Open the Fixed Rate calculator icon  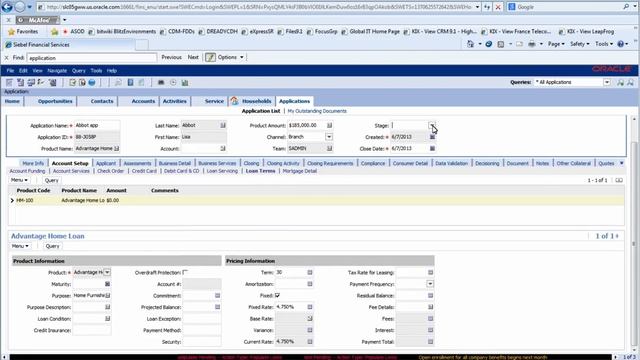tap(310, 307)
